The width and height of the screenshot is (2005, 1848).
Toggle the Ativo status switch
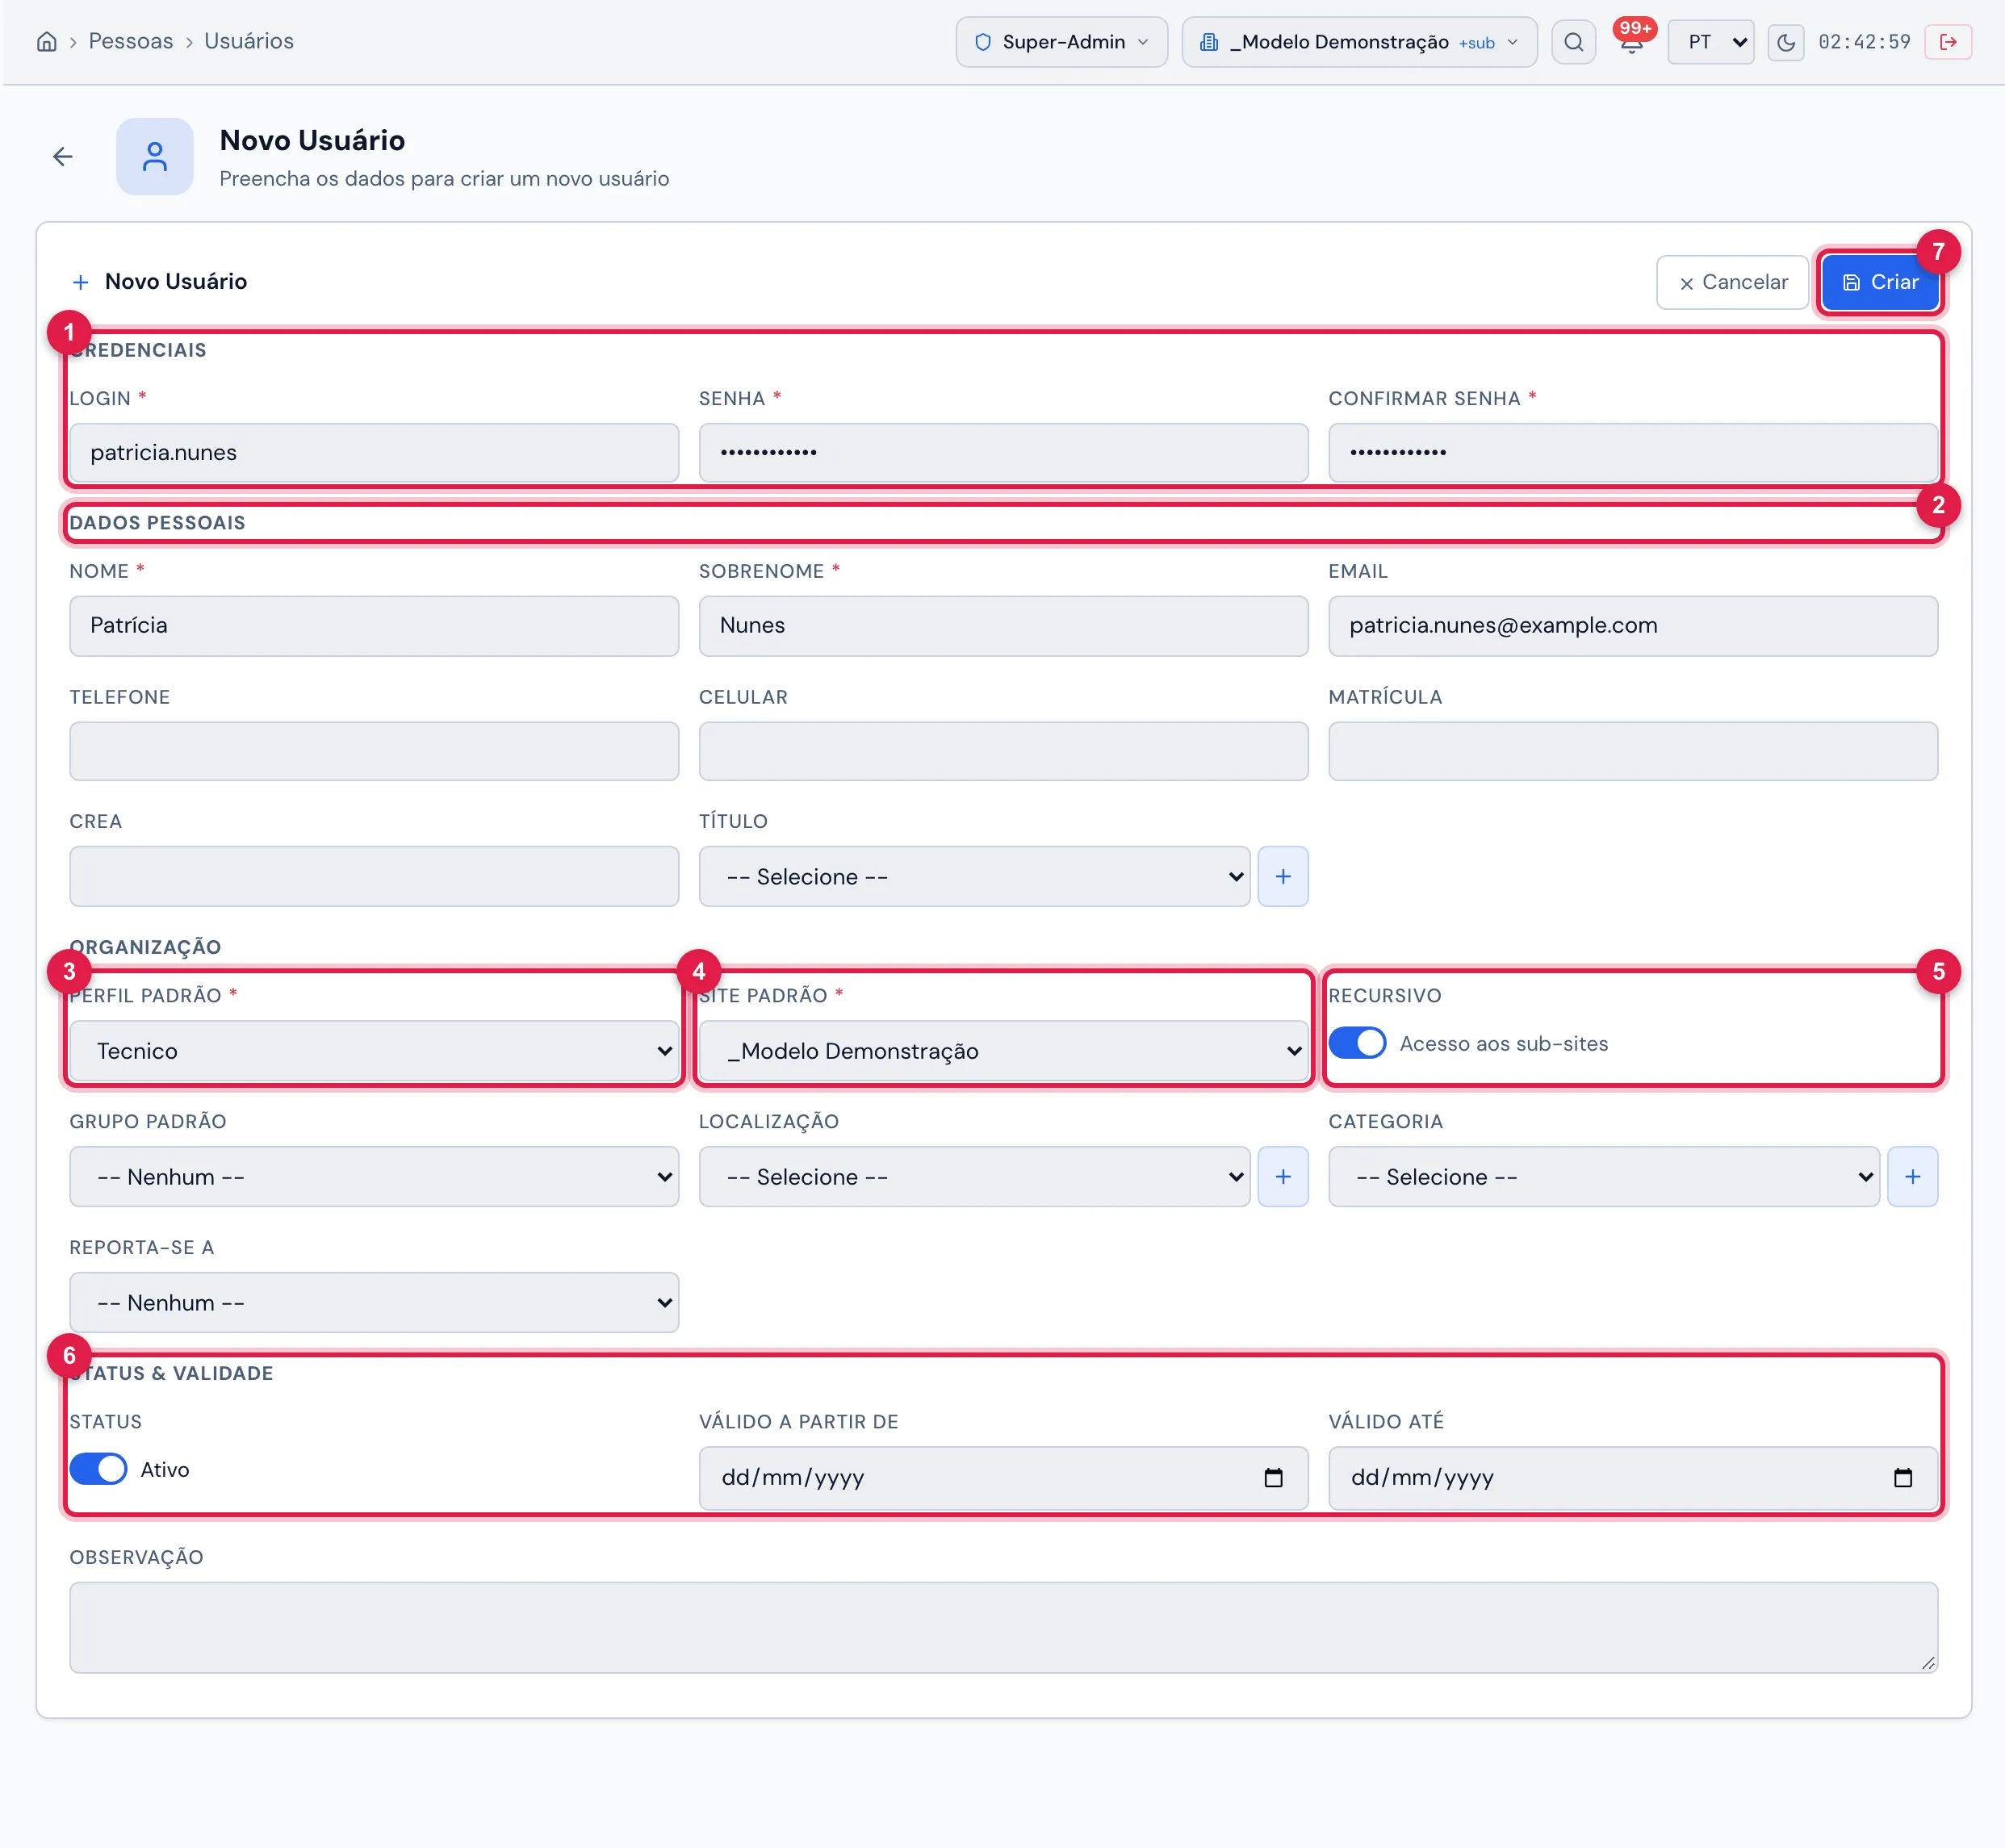coord(98,1469)
